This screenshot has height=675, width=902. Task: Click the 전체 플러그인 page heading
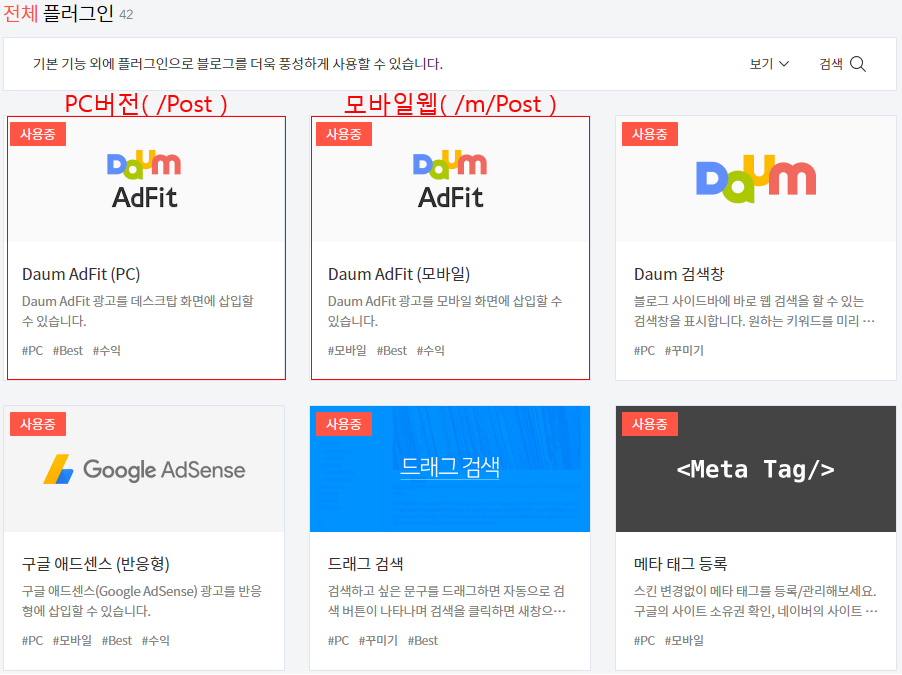59,13
